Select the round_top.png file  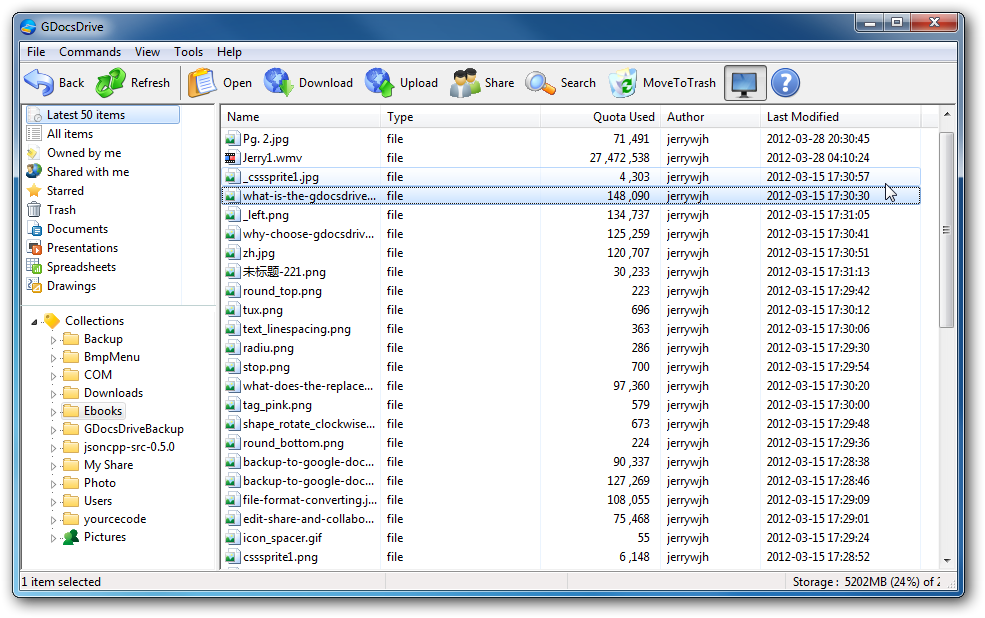pyautogui.click(x=571, y=291)
